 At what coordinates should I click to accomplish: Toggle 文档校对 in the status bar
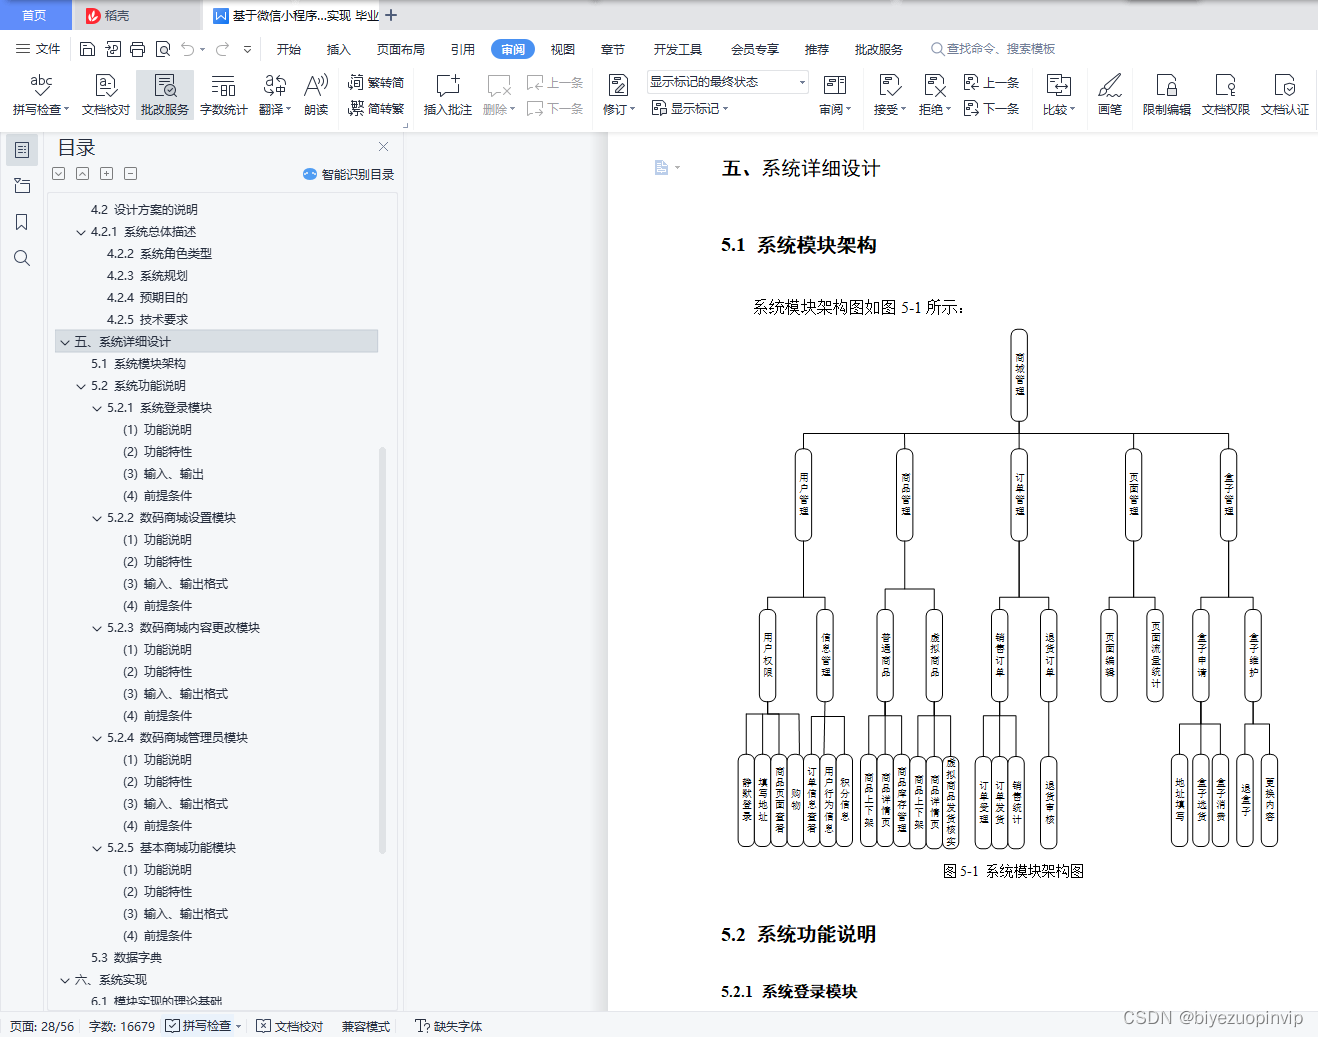[290, 1026]
